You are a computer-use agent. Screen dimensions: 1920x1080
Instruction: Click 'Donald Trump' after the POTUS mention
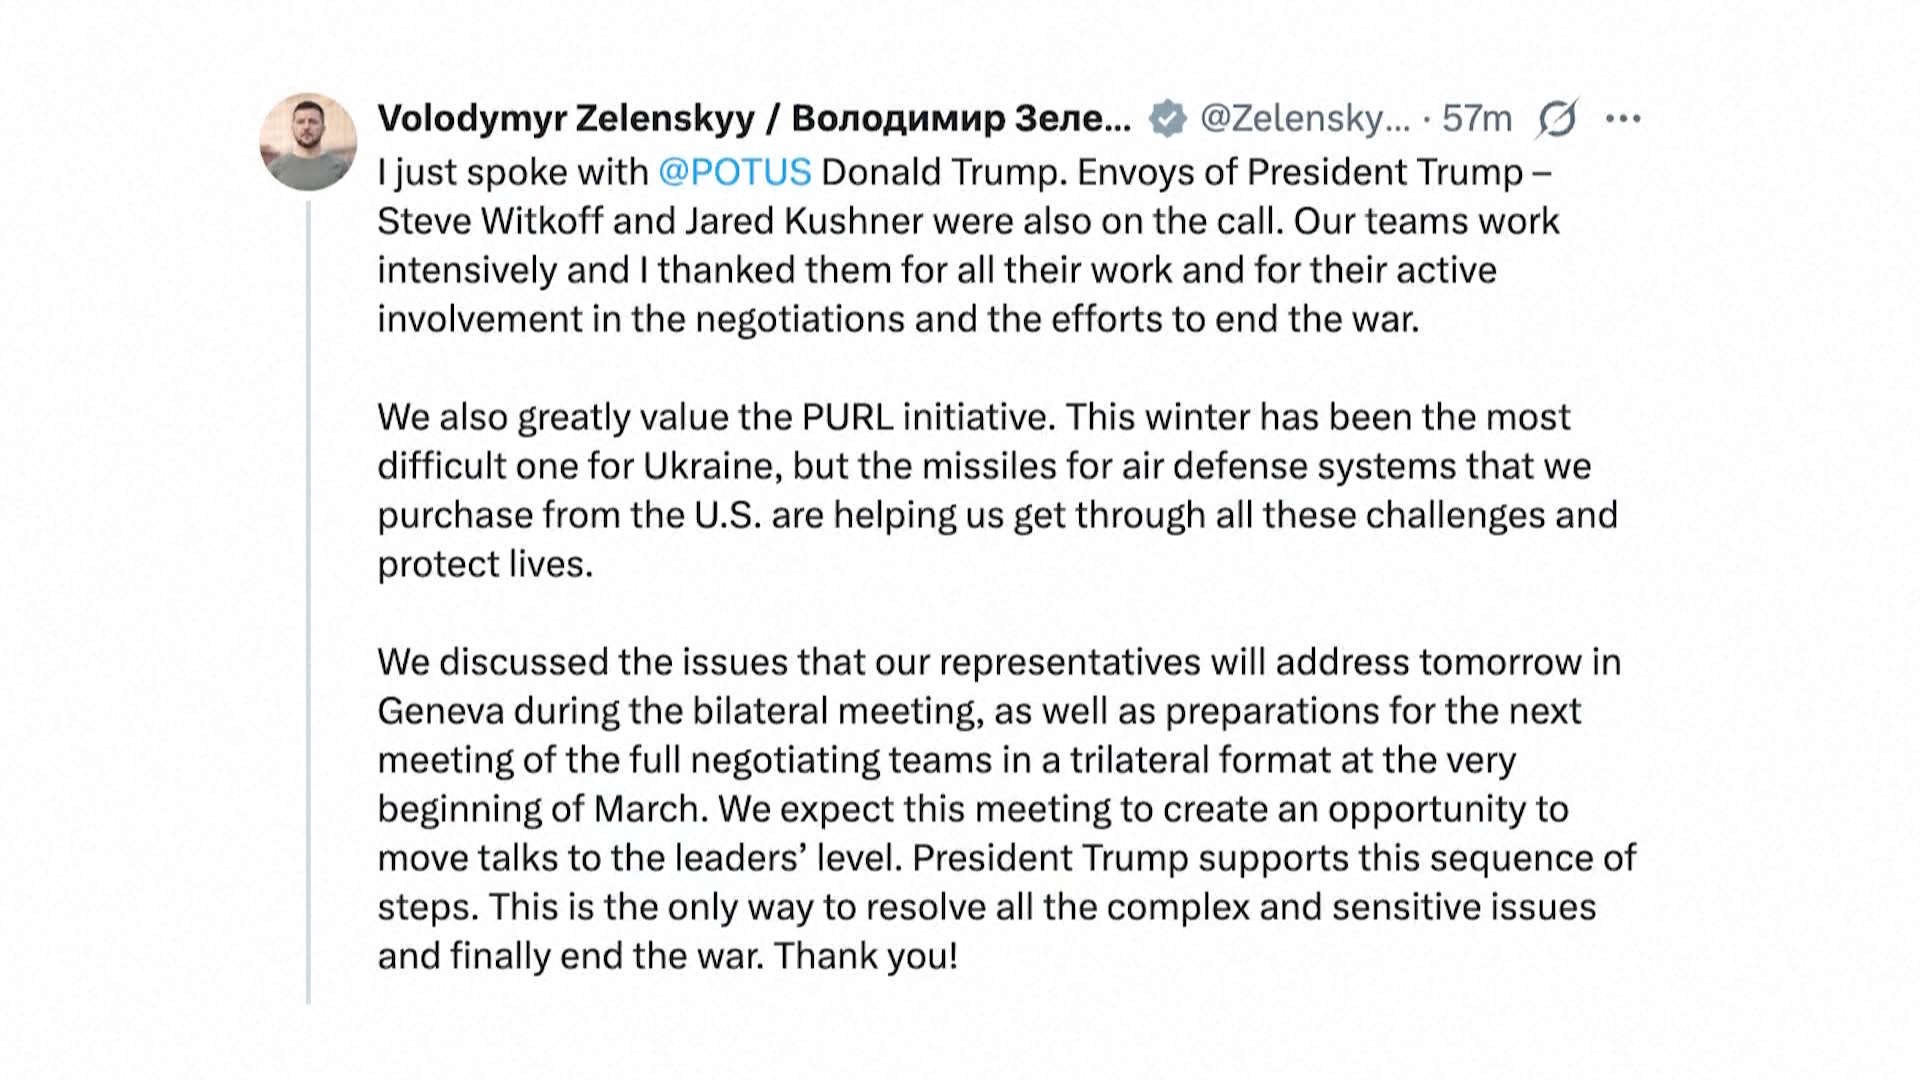pyautogui.click(x=939, y=172)
